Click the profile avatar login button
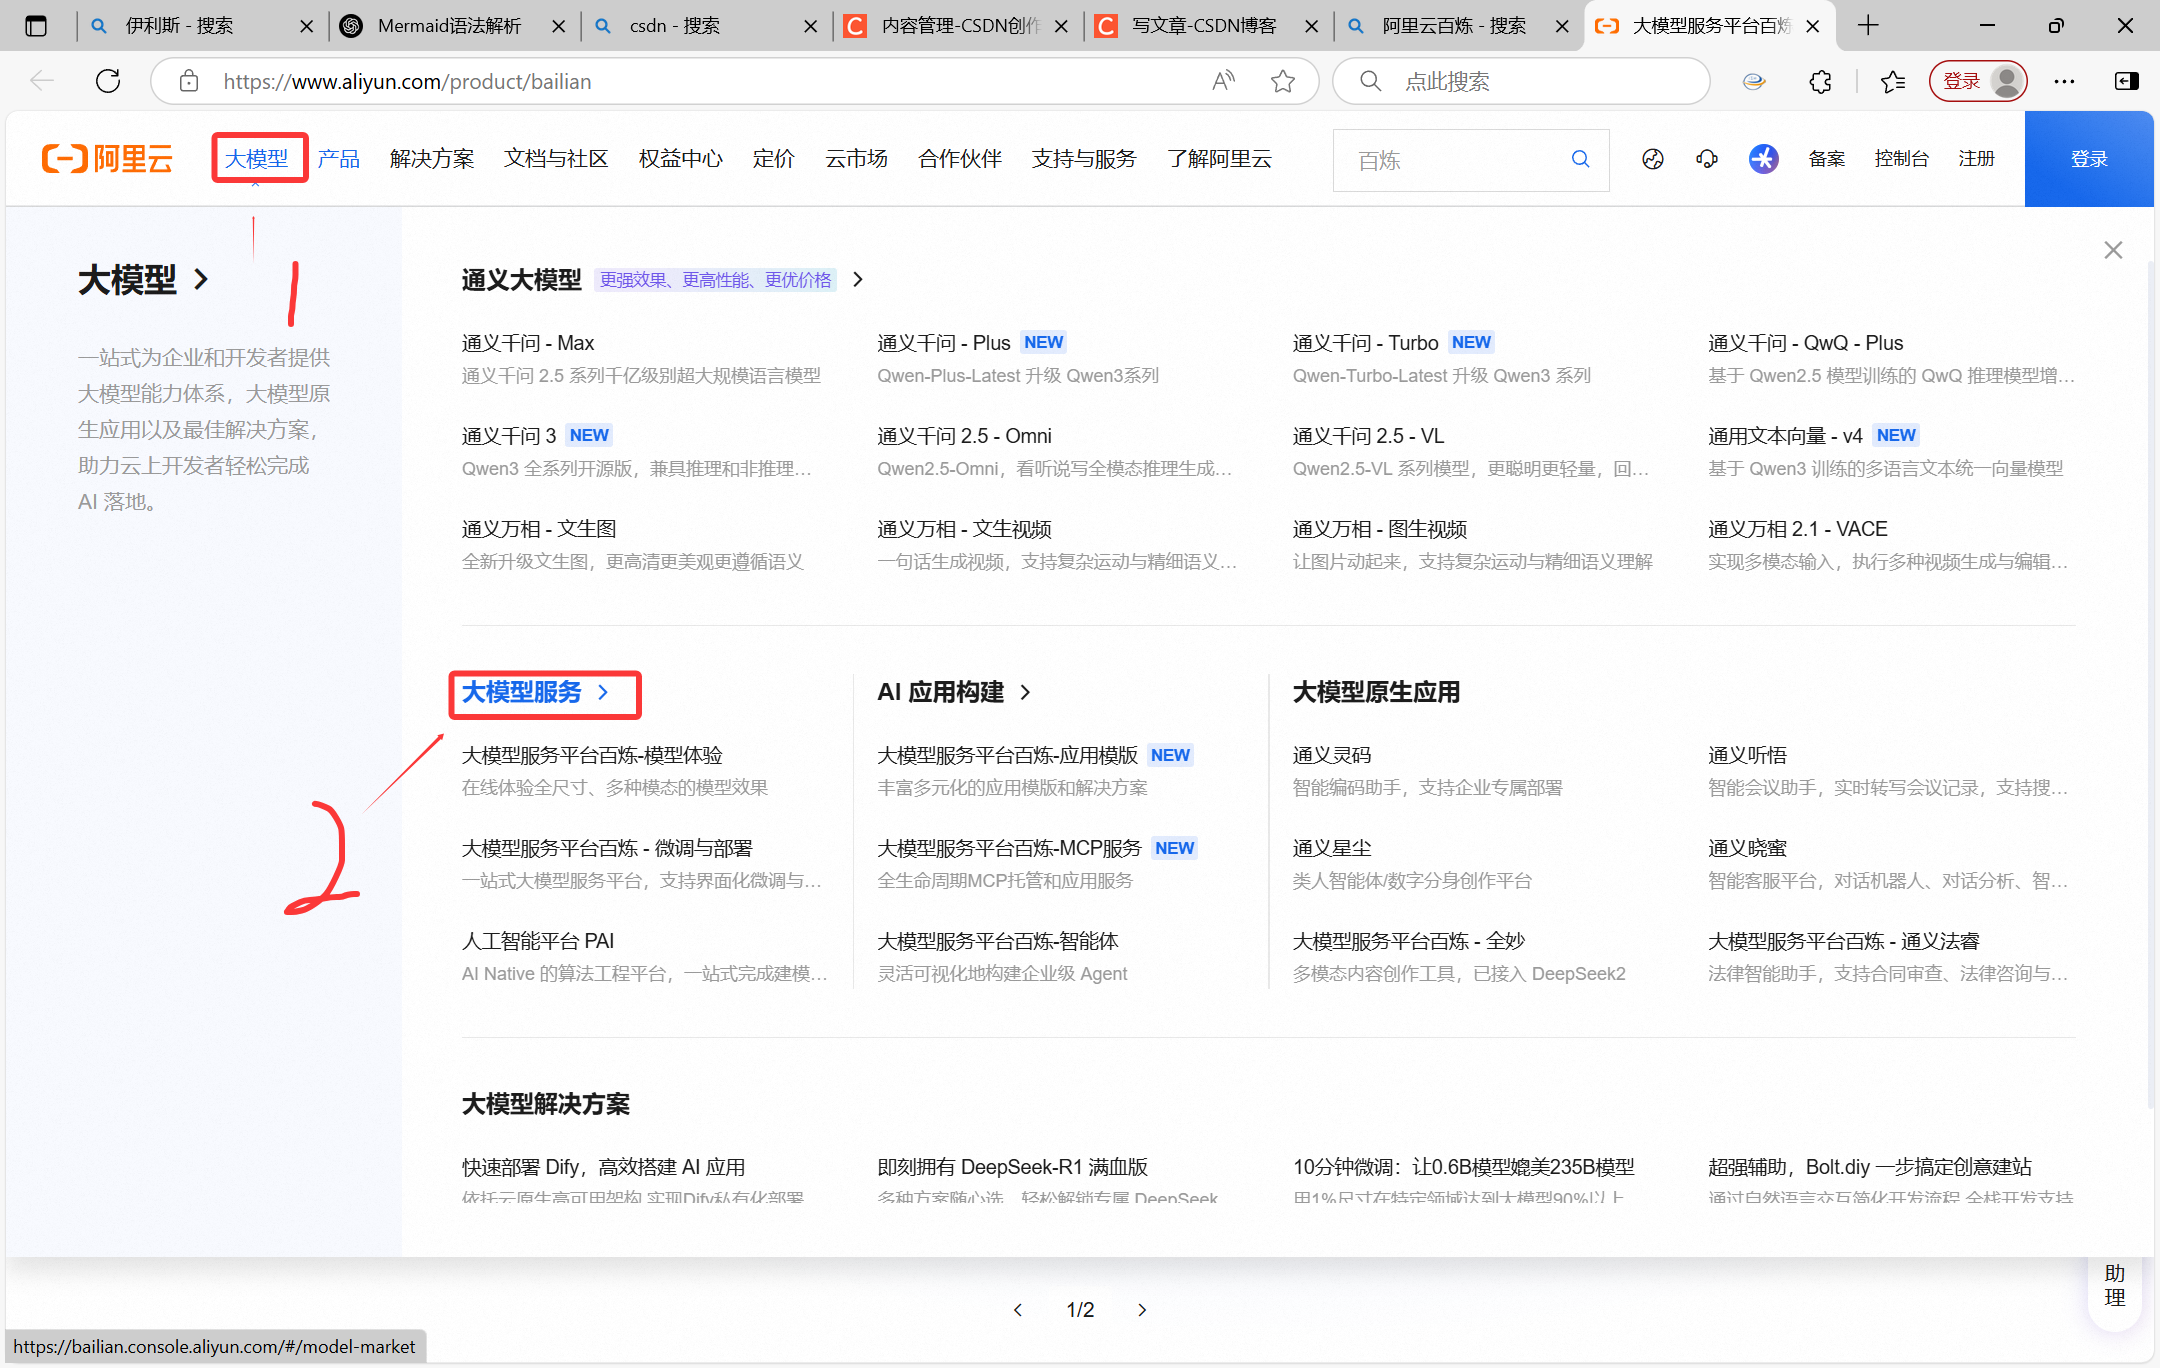The width and height of the screenshot is (2160, 1368). point(1978,81)
